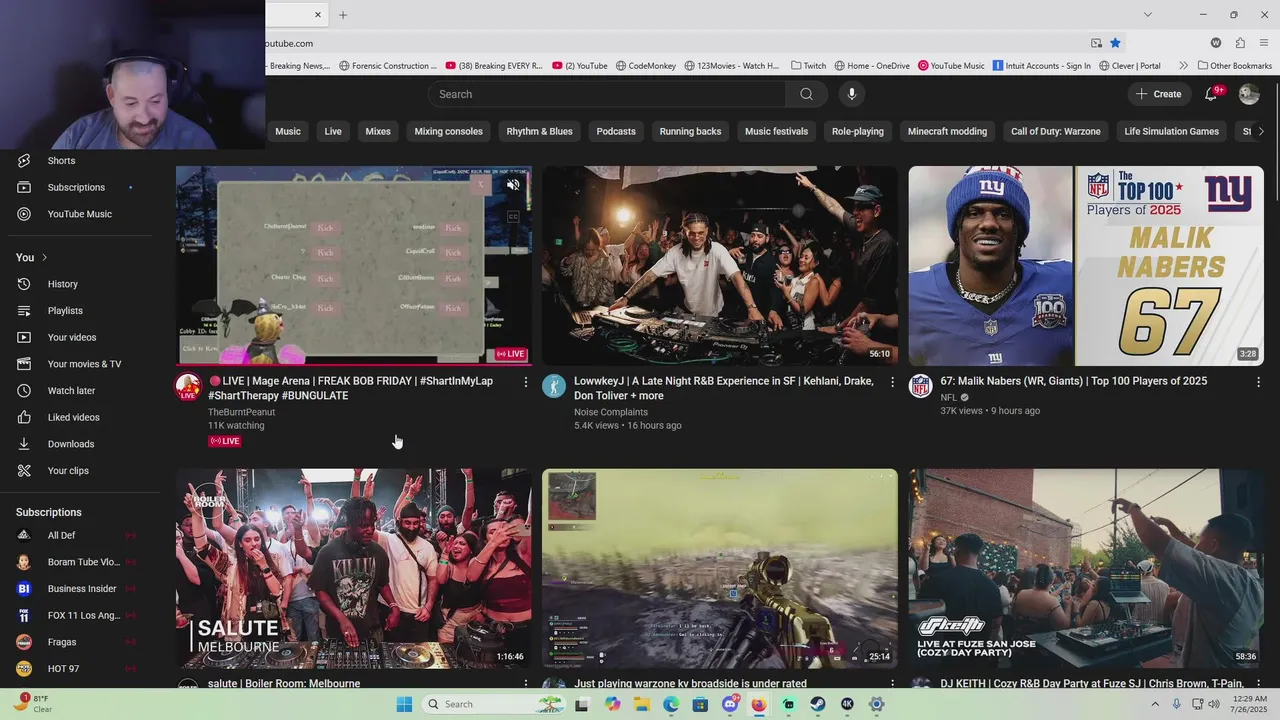Open the Twitch bookmark folder
This screenshot has height=720, width=1280.
[808, 66]
